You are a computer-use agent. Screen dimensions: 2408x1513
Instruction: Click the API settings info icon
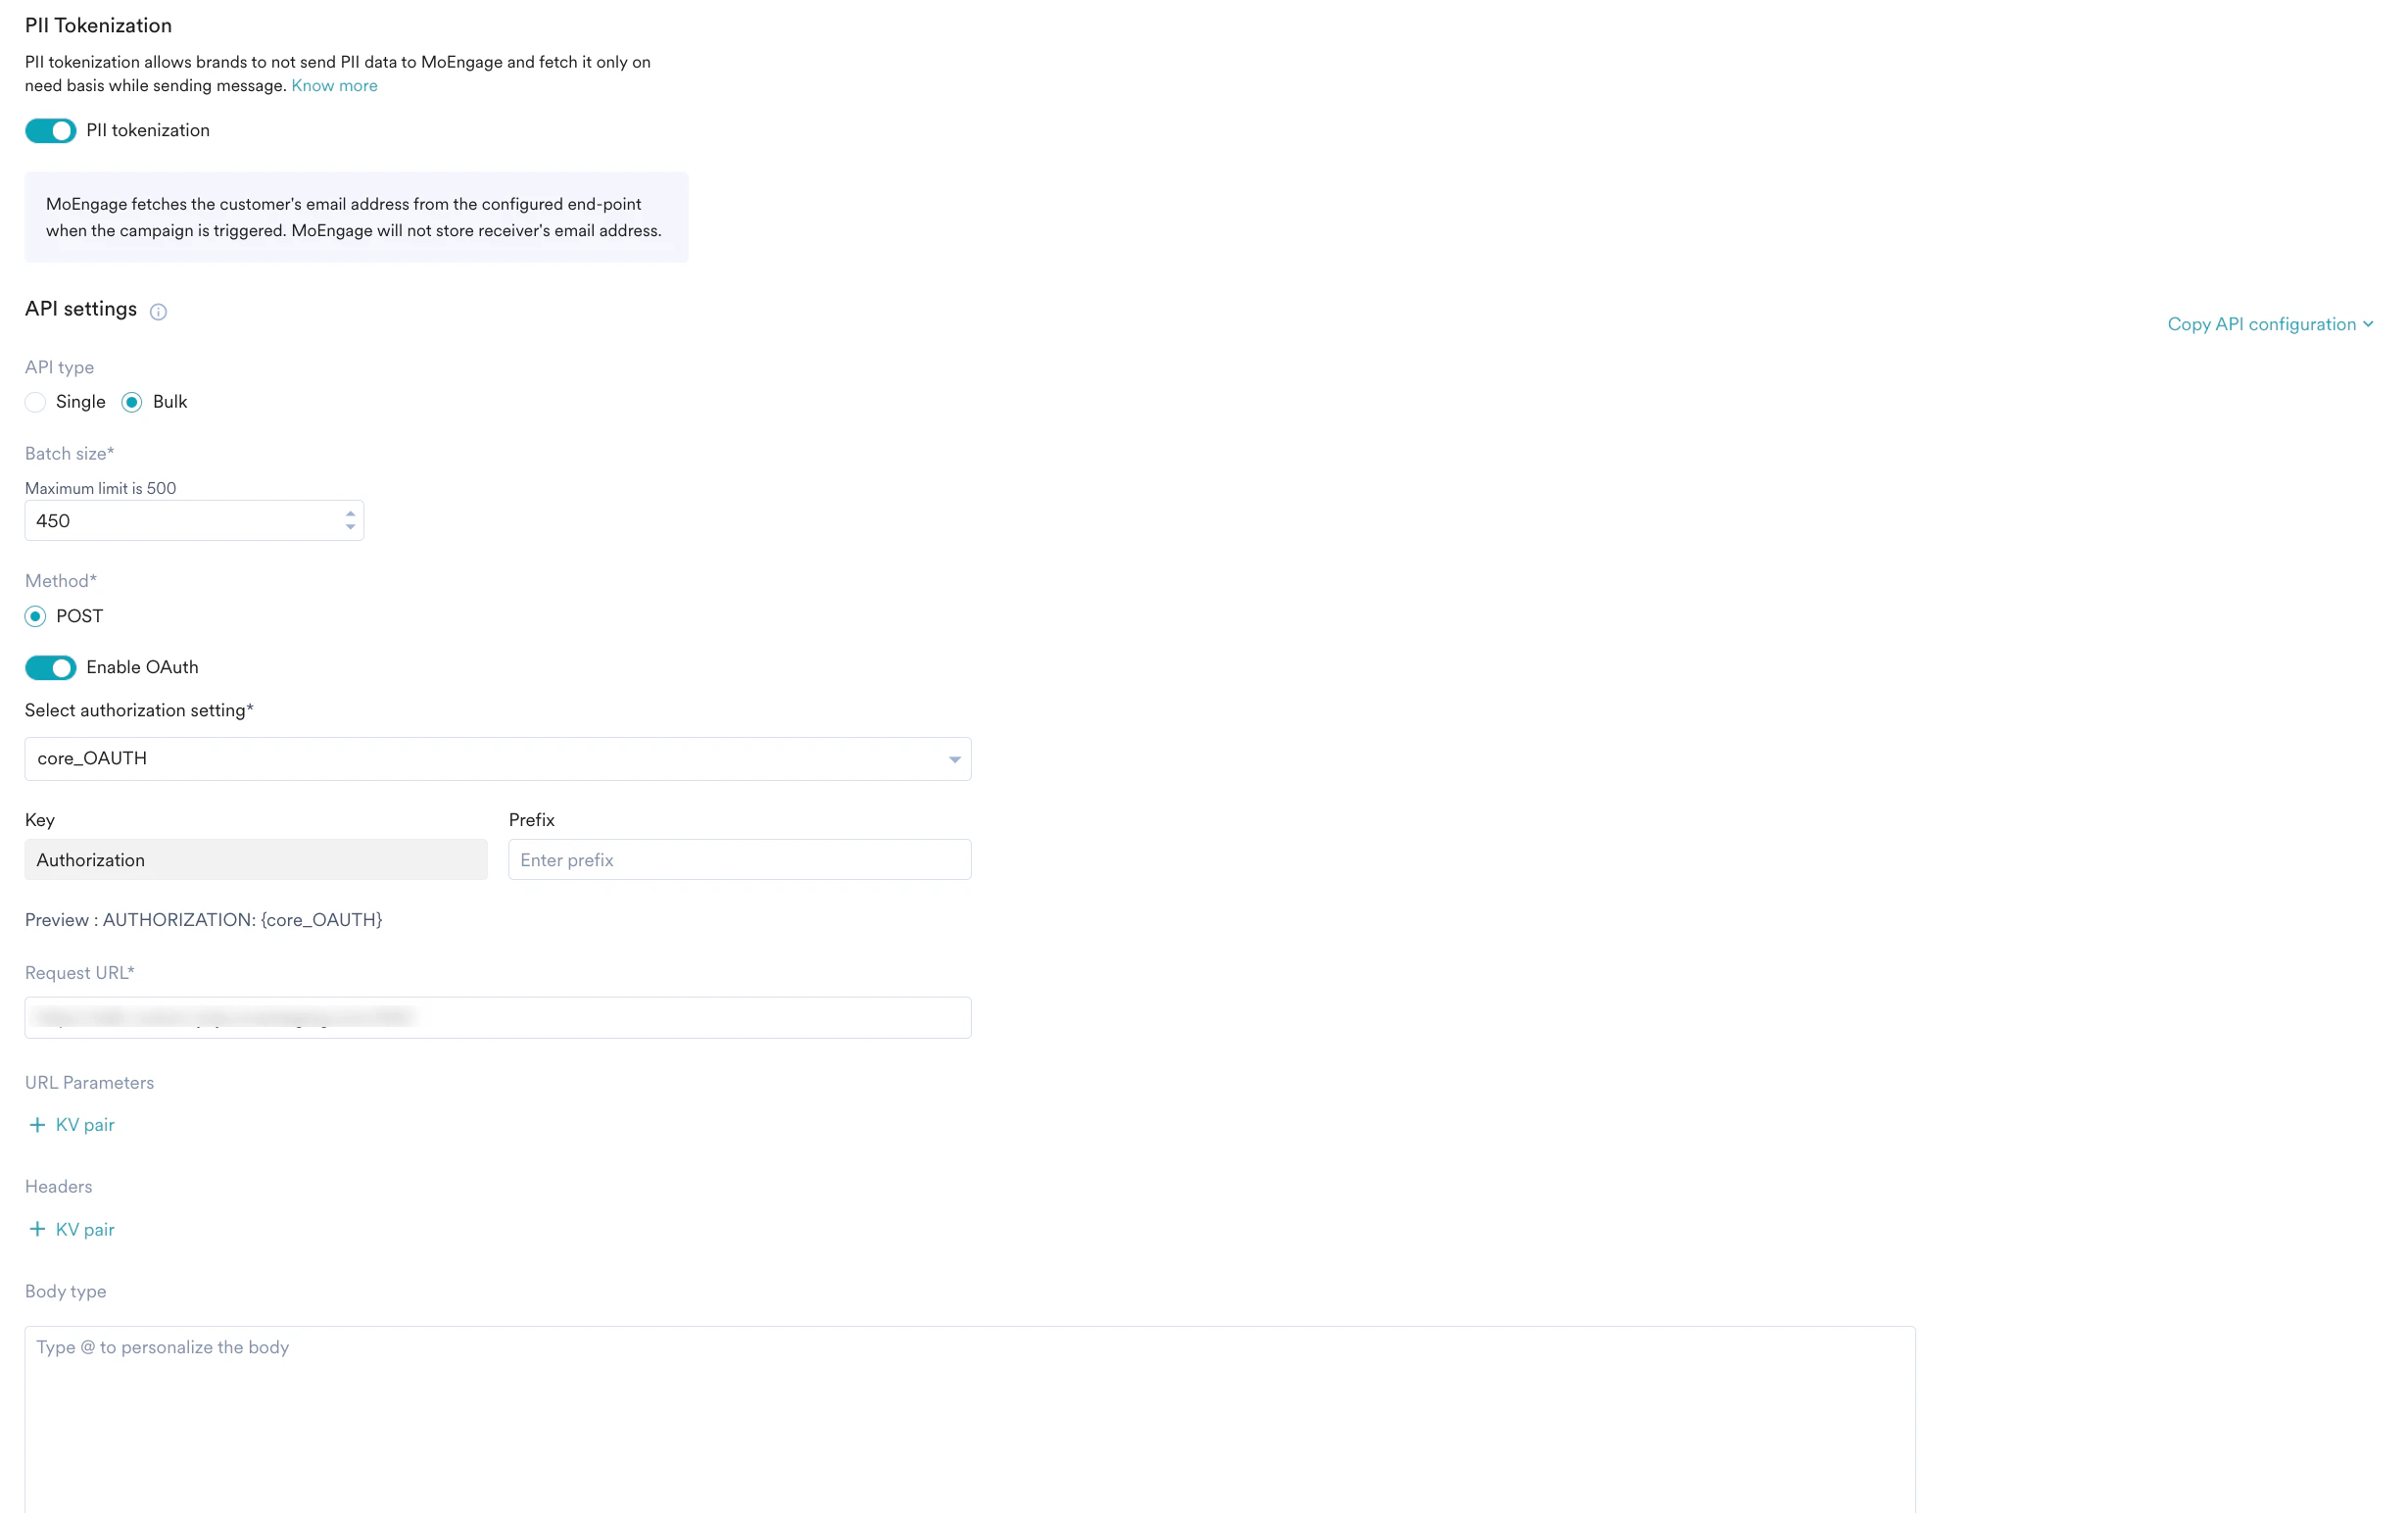(x=158, y=312)
